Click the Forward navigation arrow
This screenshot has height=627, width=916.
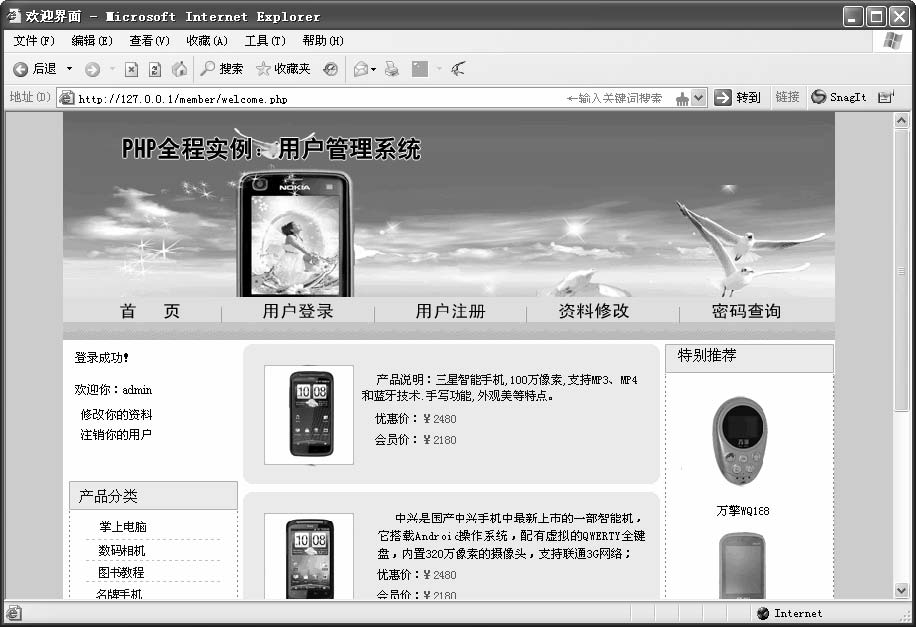[x=92, y=70]
